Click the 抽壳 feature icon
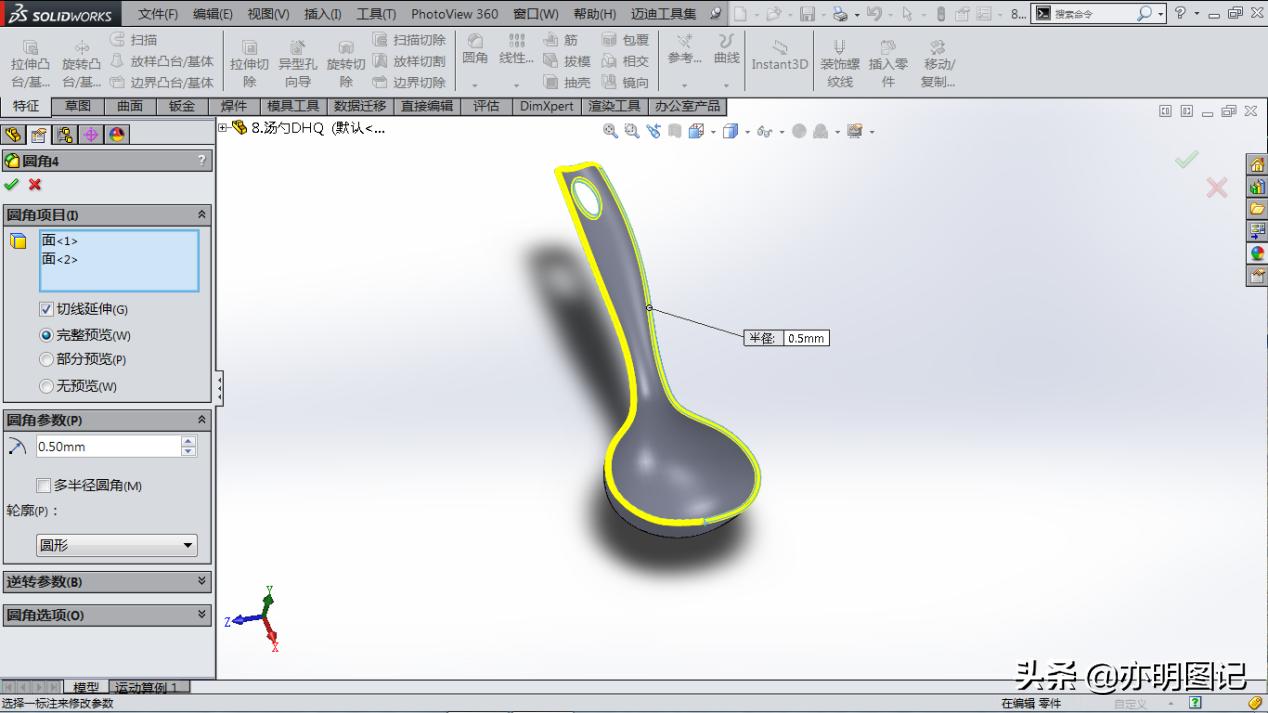 pos(561,81)
